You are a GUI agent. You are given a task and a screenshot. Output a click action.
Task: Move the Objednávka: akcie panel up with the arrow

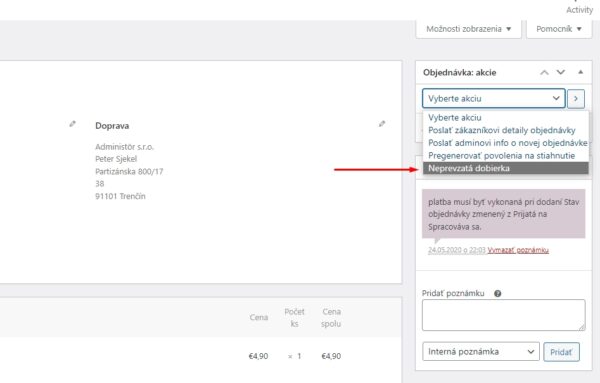pos(544,72)
